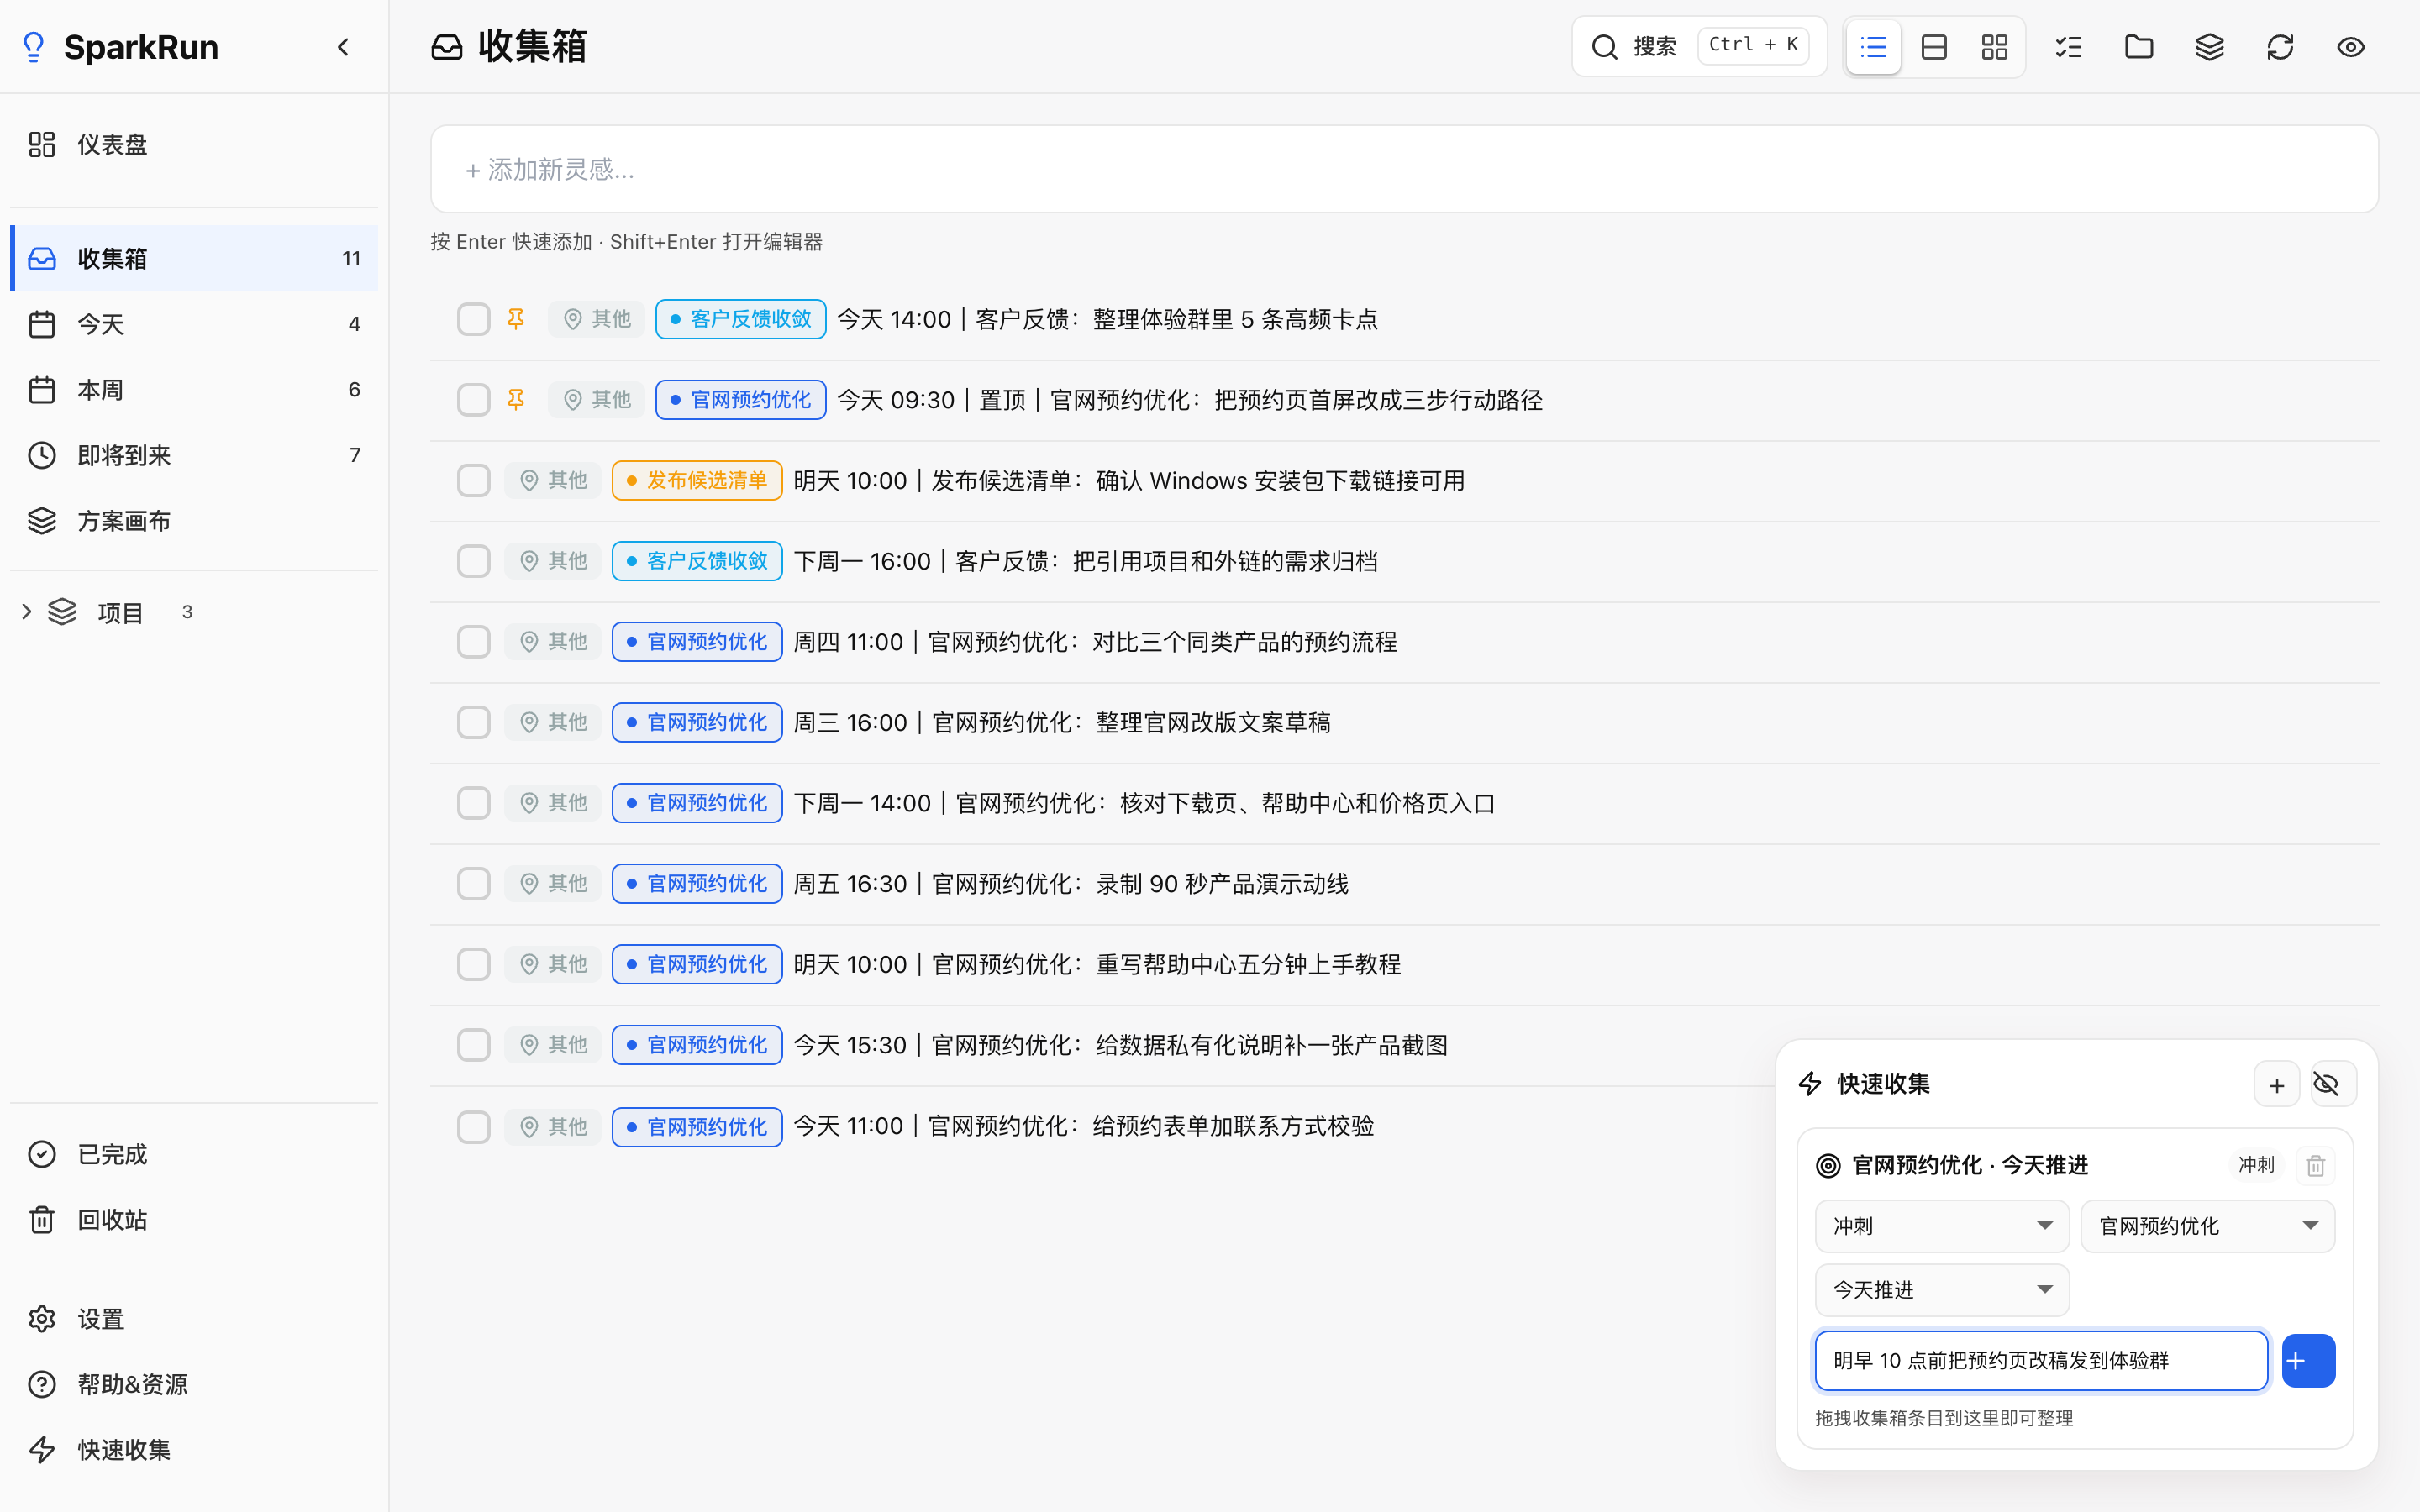
Task: Click 发布候选清单 orange project tag
Action: (x=697, y=481)
